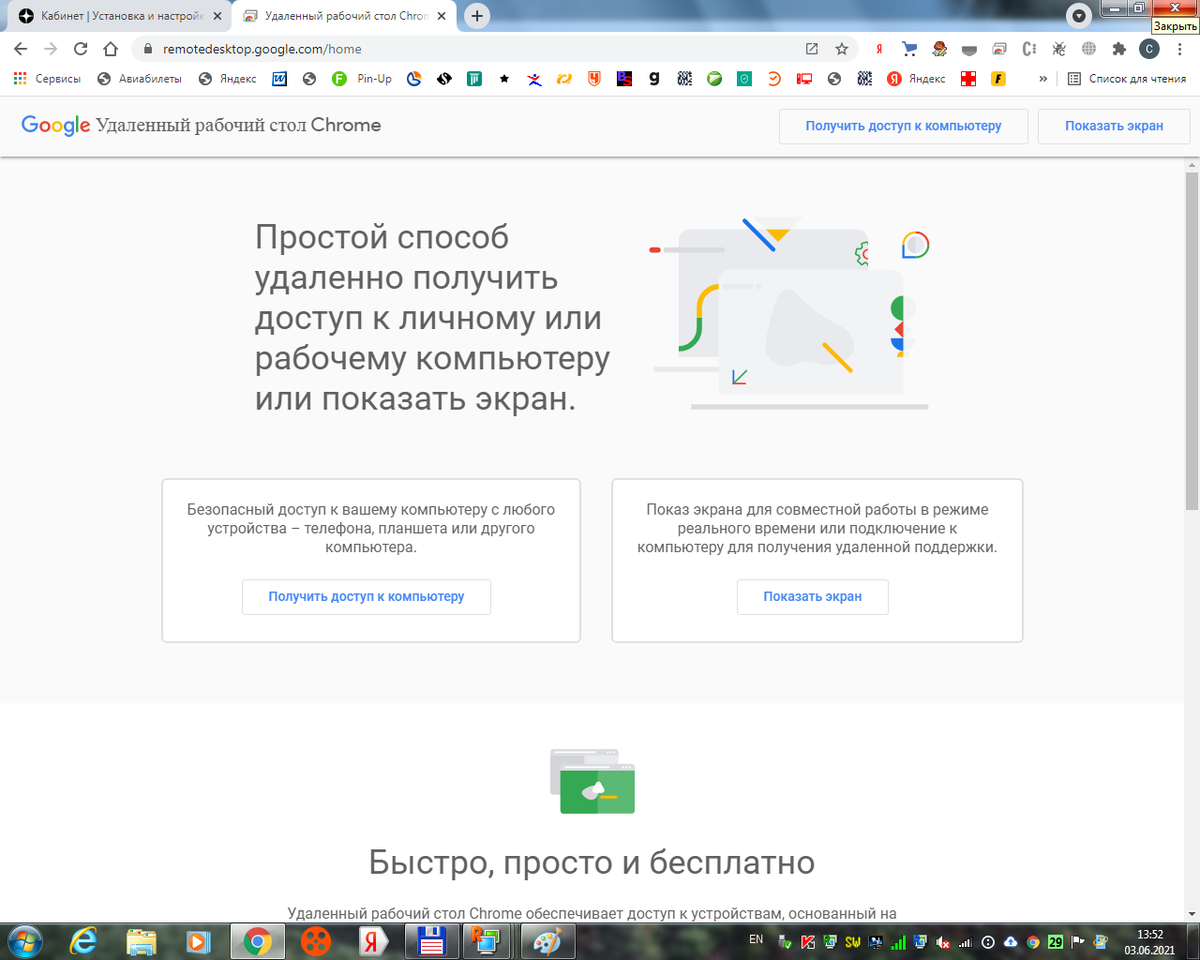Open the floppy disk taskbar app

click(431, 941)
